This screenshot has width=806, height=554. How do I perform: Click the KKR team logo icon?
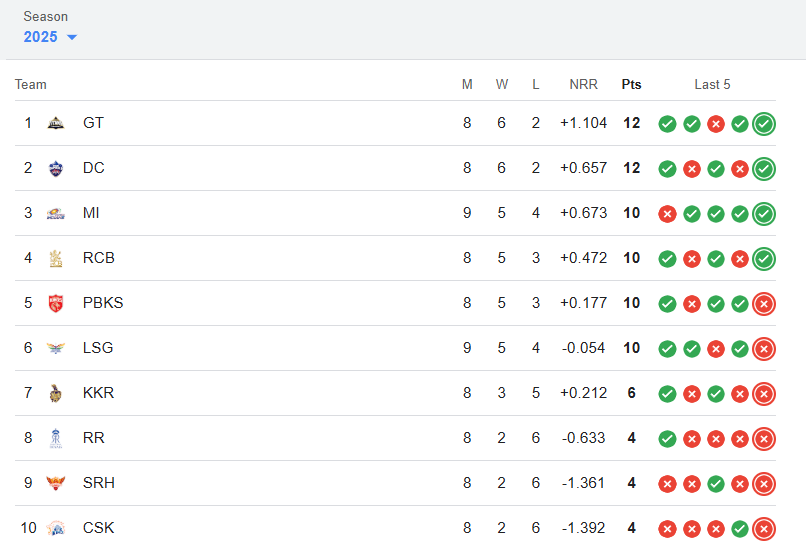[56, 393]
